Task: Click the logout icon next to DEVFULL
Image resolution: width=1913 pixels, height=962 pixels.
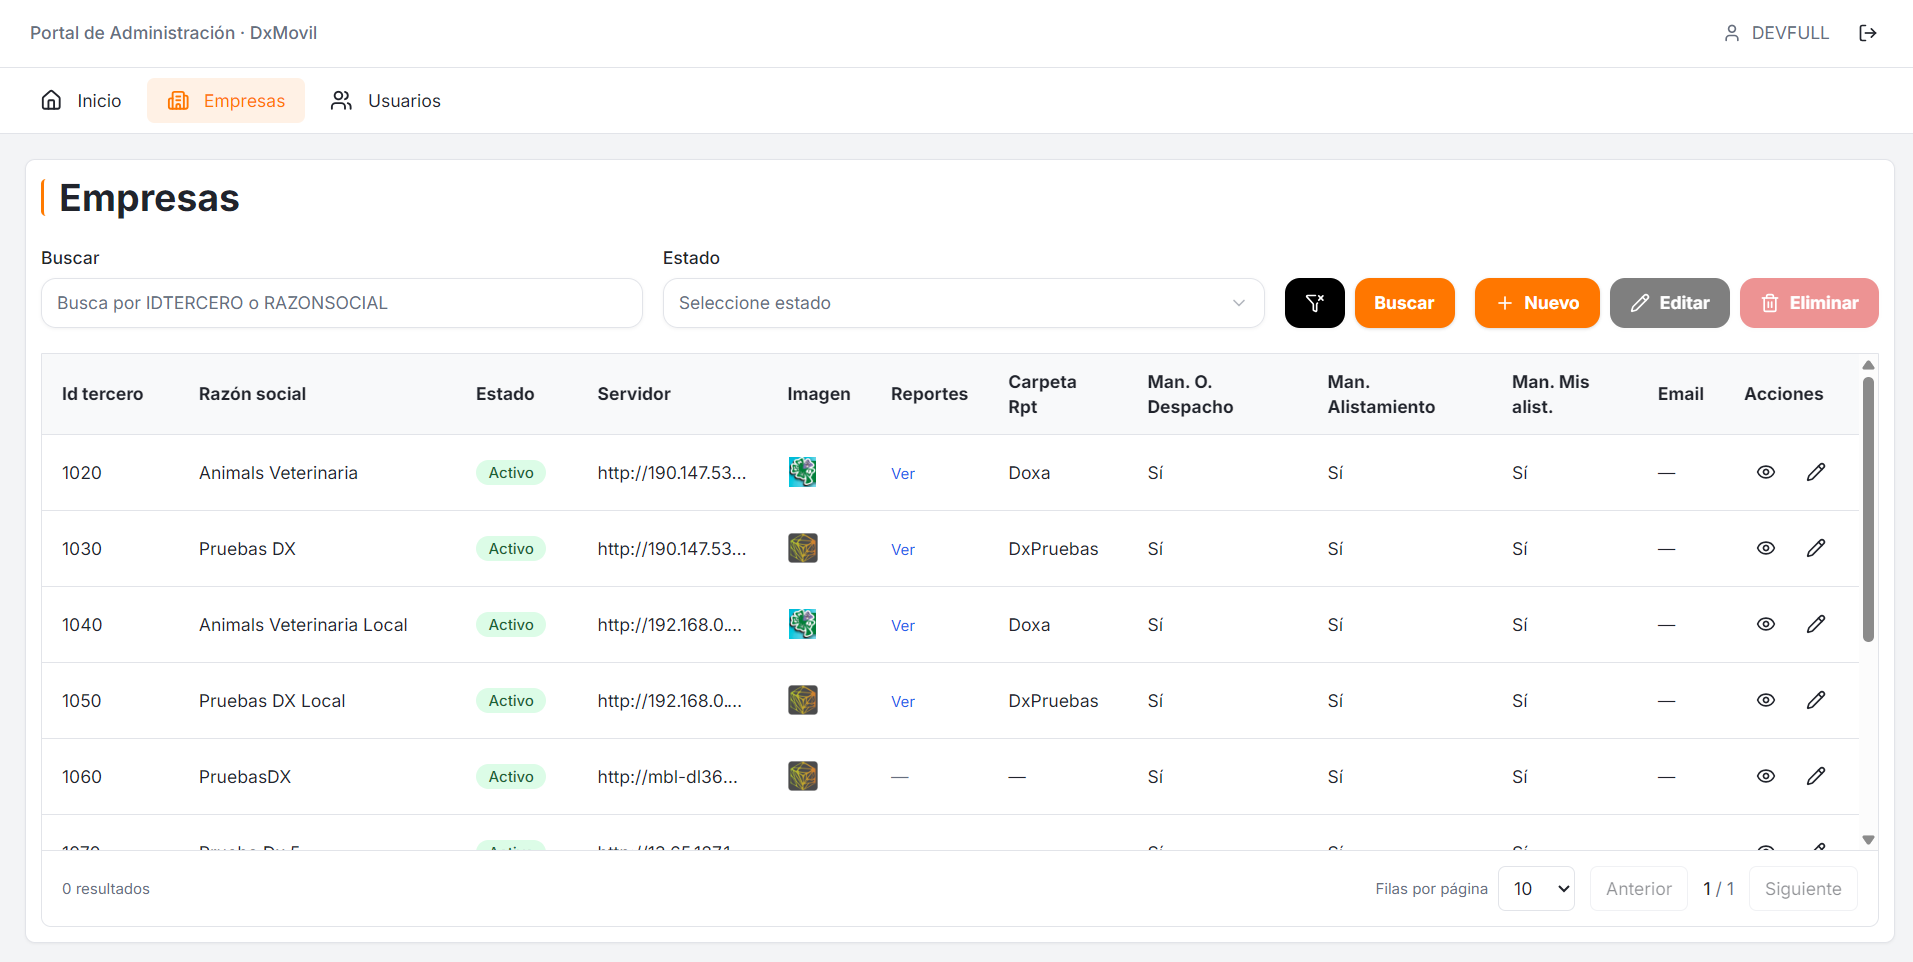Action: [1867, 33]
